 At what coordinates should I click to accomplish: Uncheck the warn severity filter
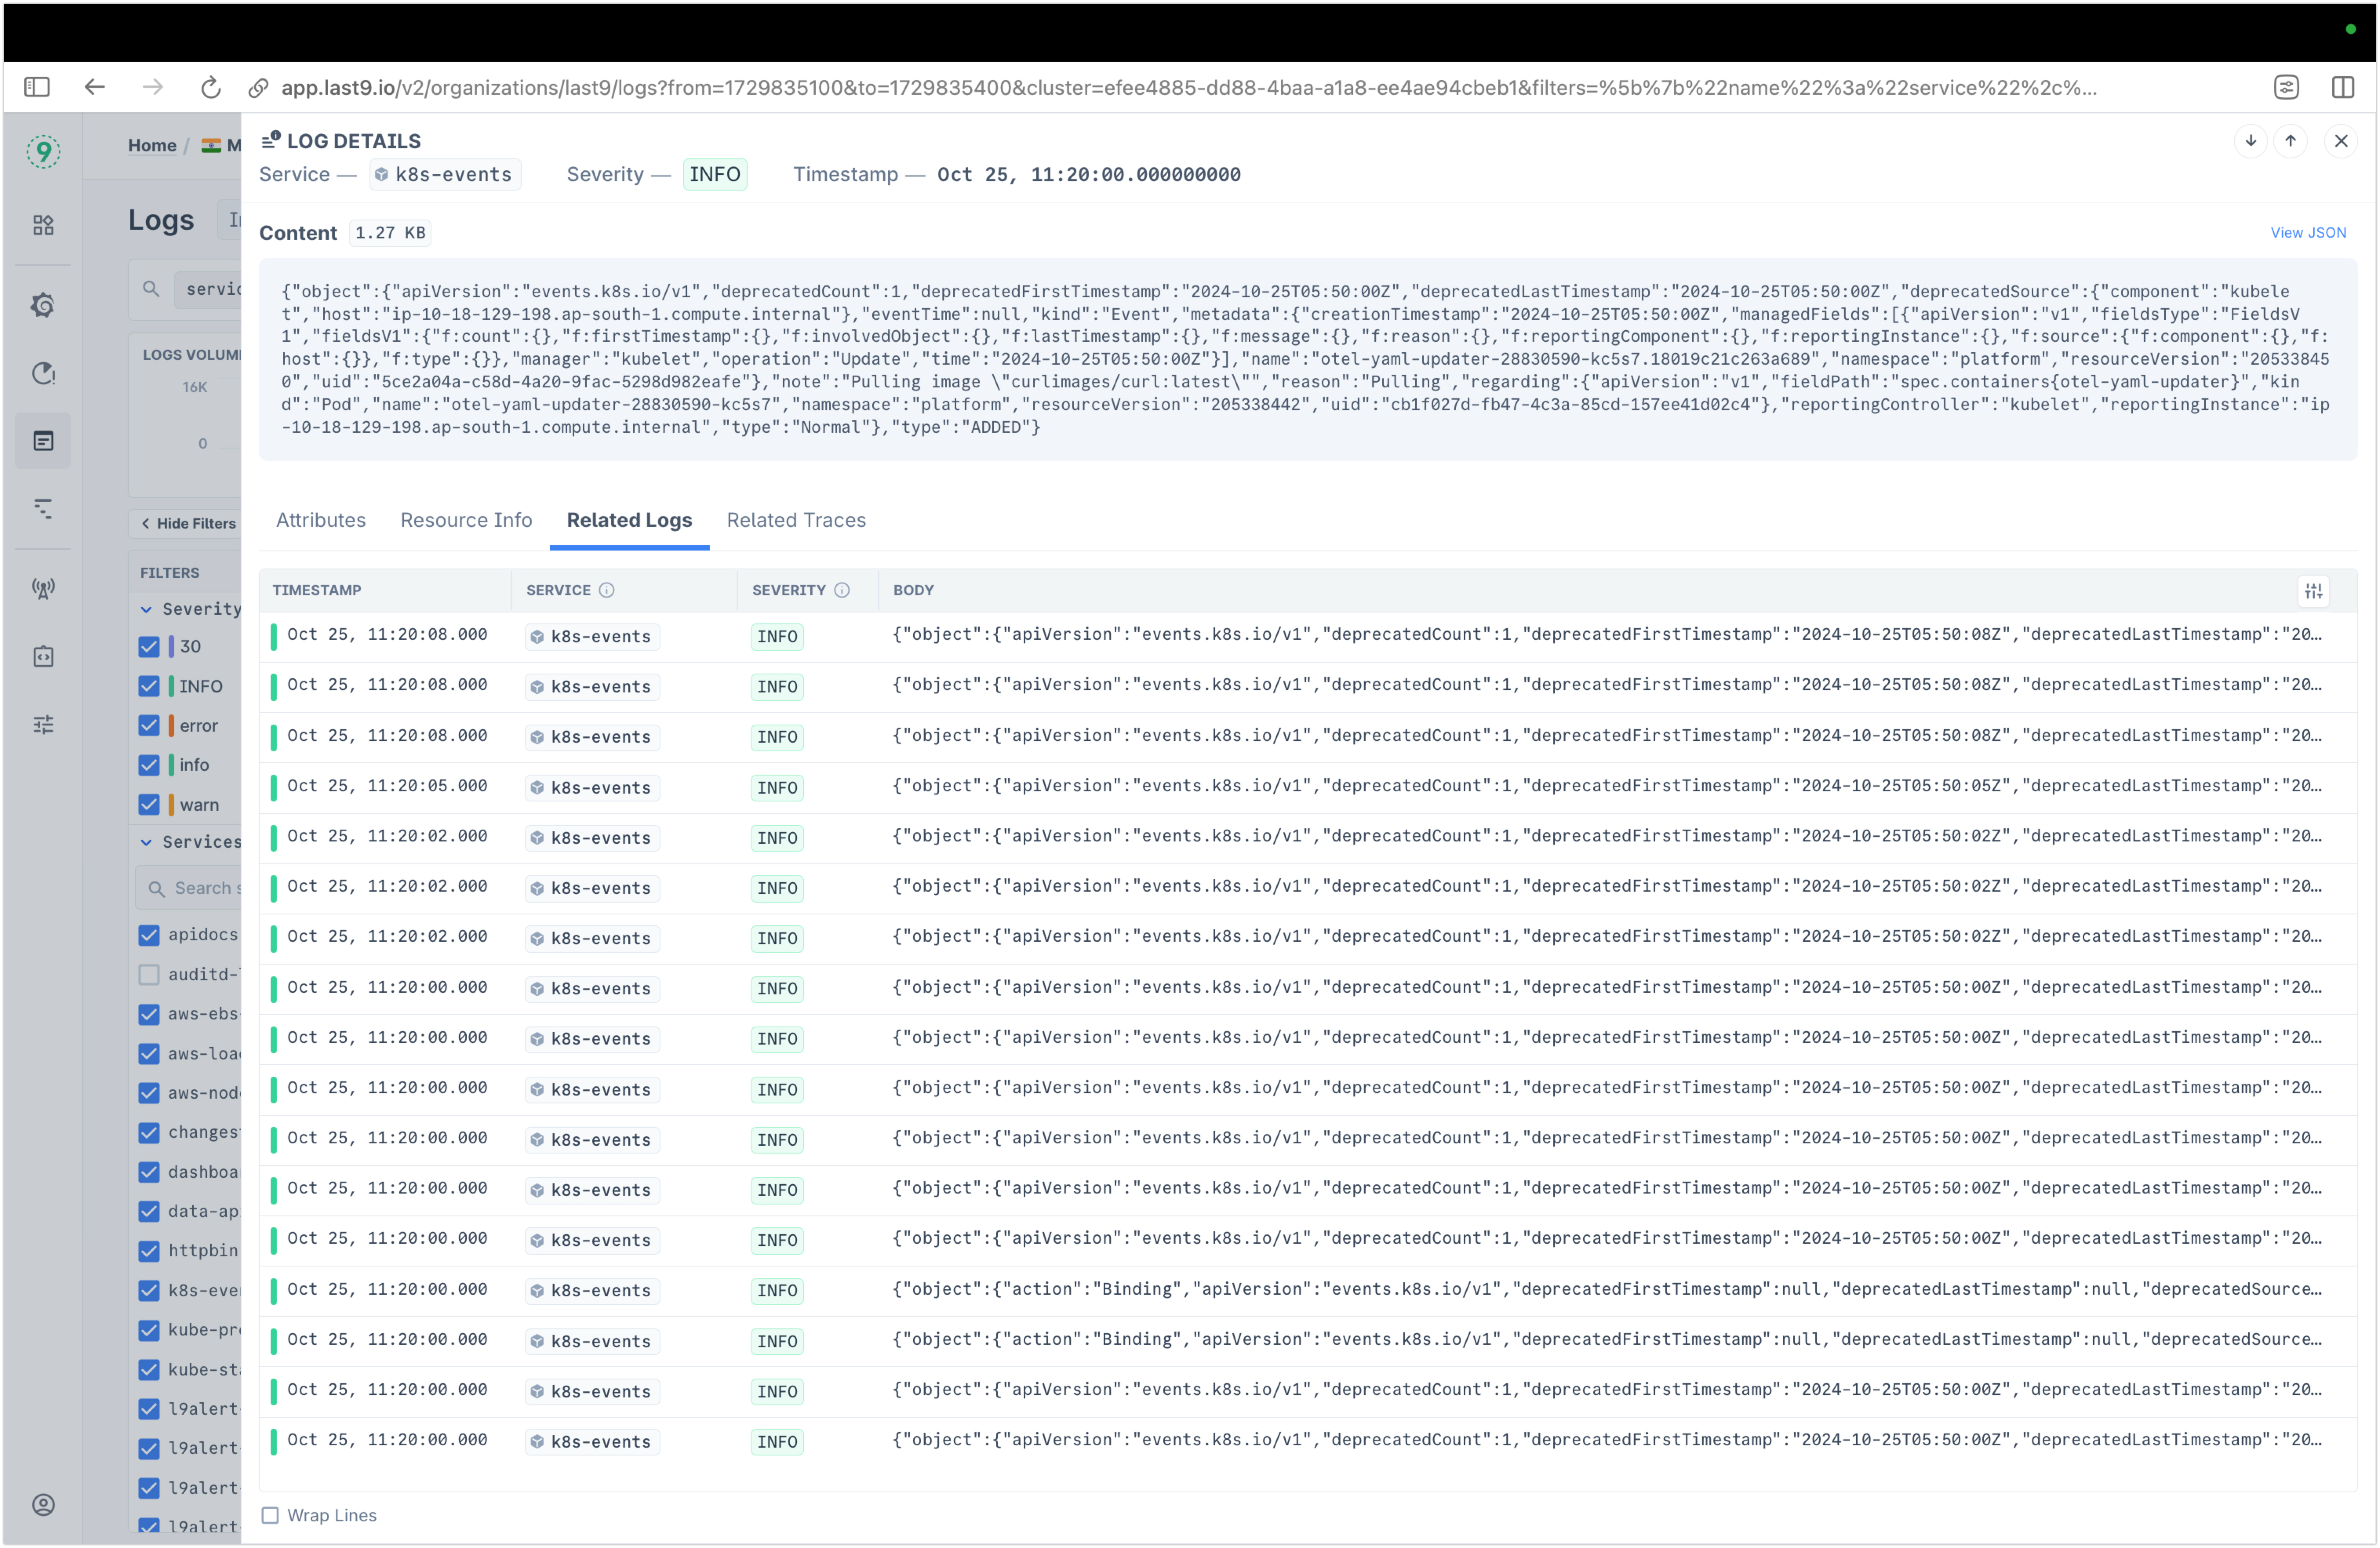[x=149, y=805]
